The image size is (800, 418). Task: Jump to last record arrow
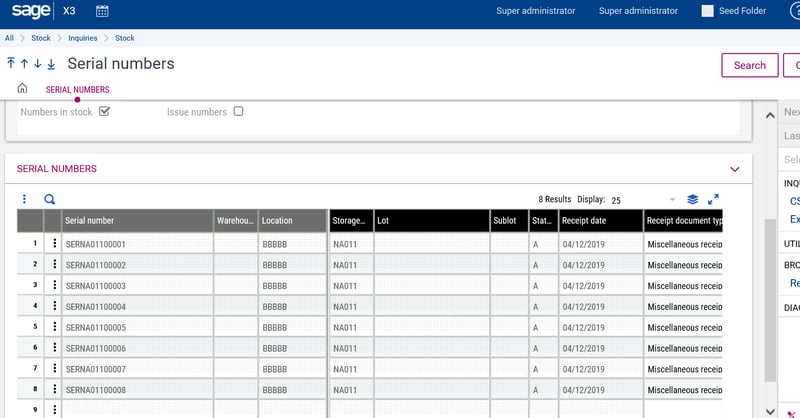pos(51,64)
